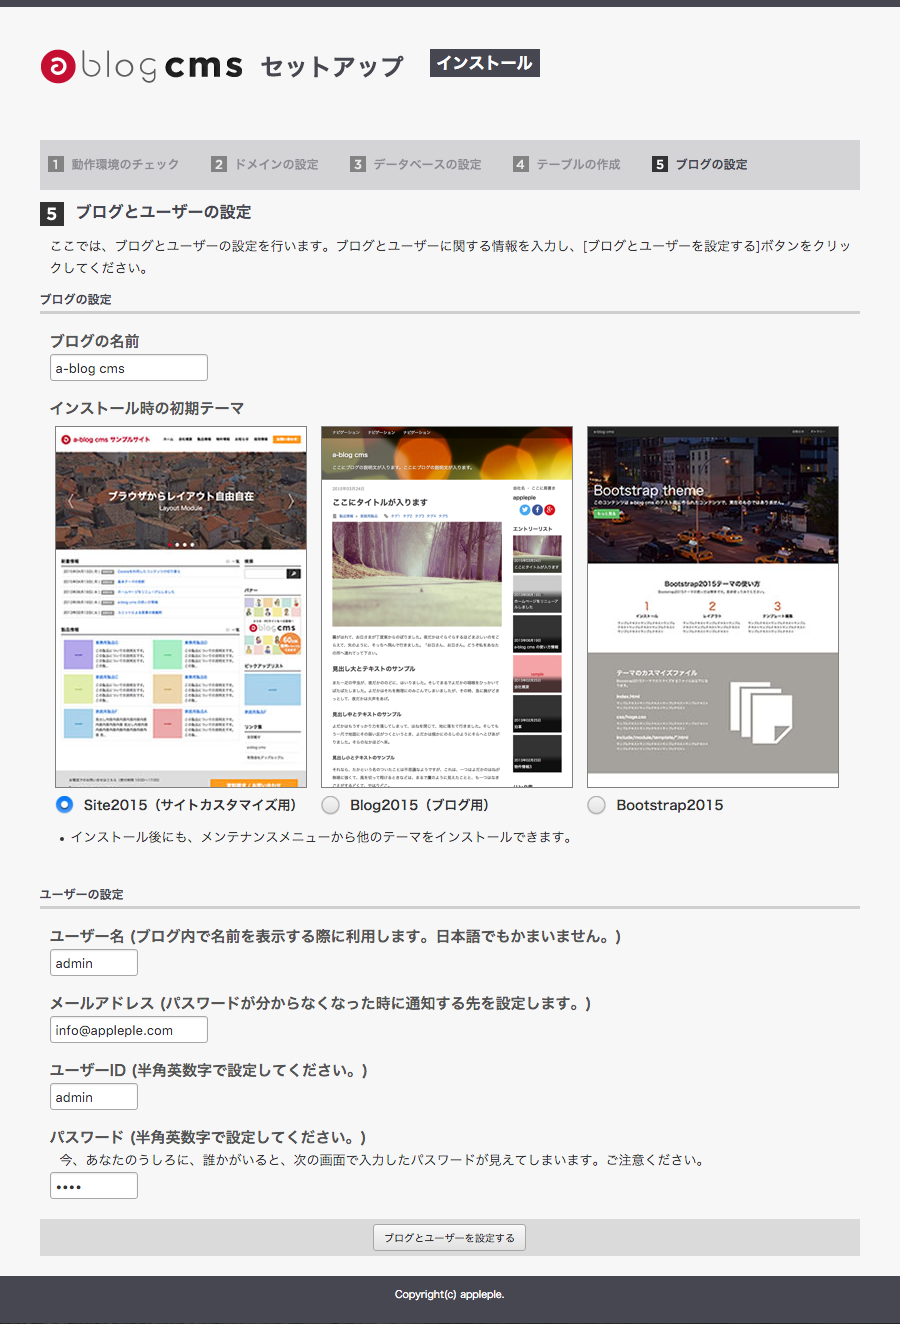This screenshot has width=900, height=1324.
Task: Click the step 4 number badge
Action: pyautogui.click(x=520, y=164)
